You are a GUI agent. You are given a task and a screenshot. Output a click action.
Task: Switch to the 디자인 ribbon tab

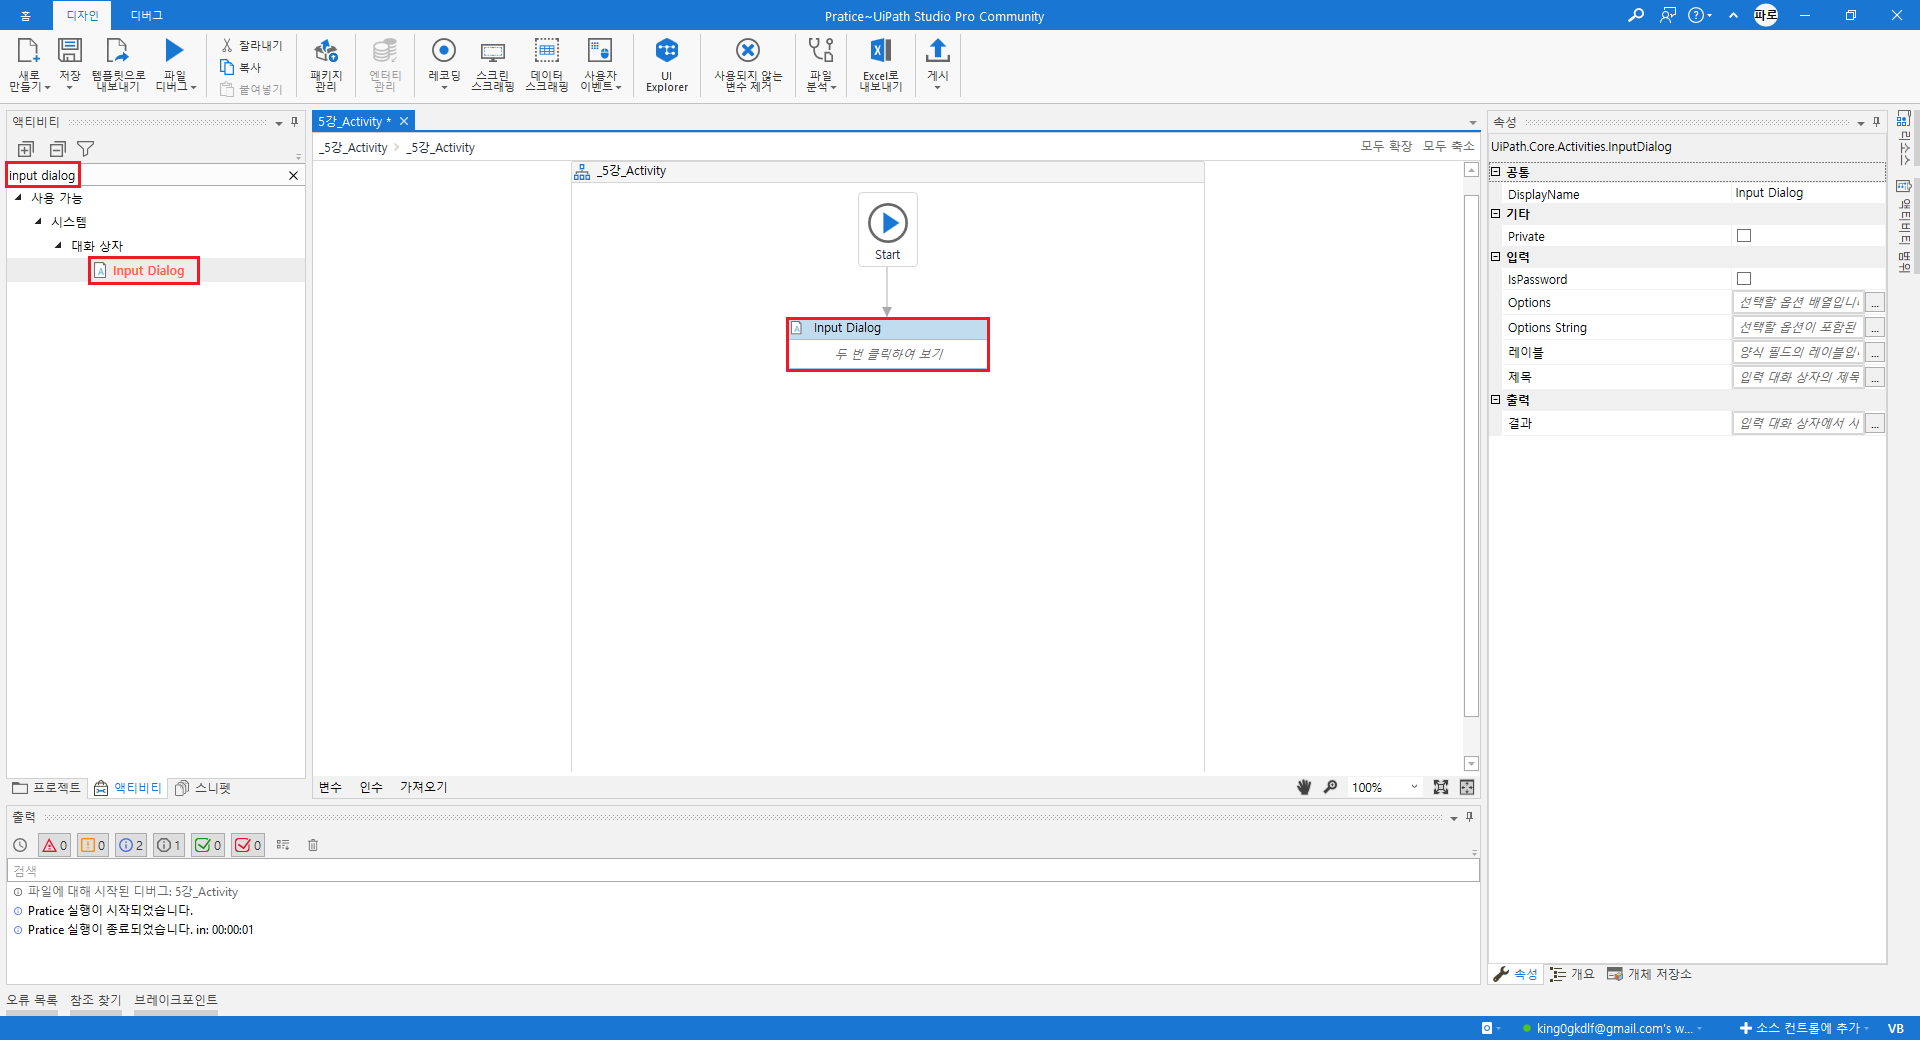pos(82,15)
